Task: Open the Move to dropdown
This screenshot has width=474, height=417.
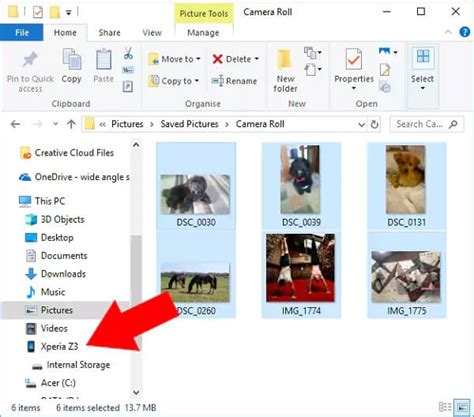Action: pos(174,59)
